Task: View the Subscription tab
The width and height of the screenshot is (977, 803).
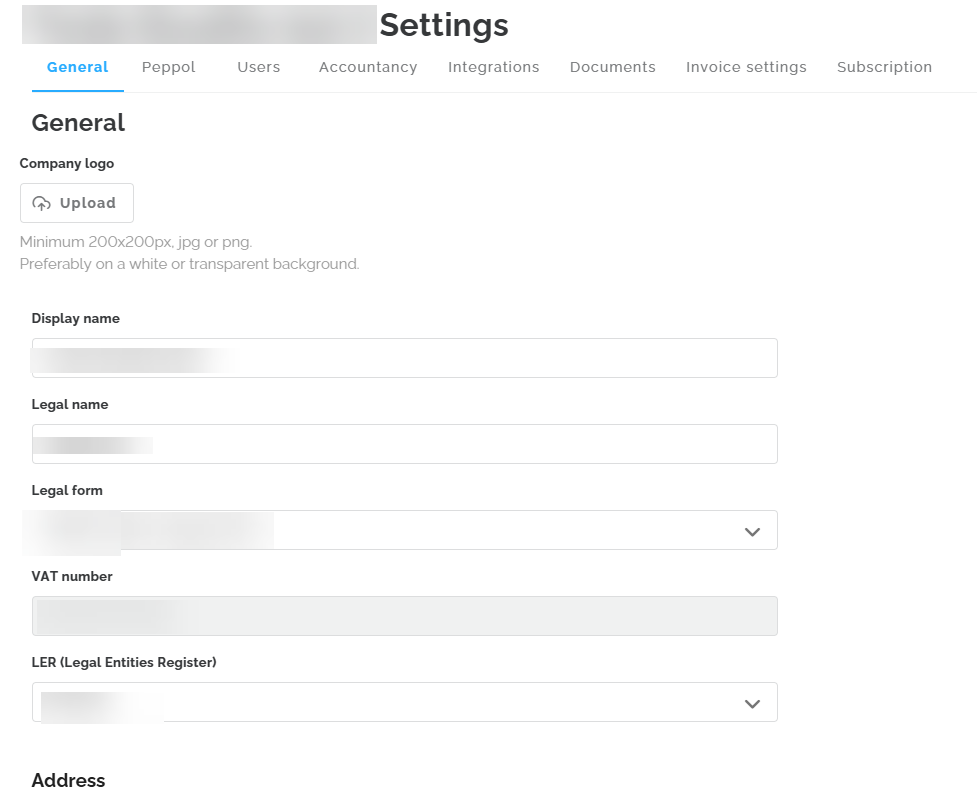Action: tap(884, 67)
